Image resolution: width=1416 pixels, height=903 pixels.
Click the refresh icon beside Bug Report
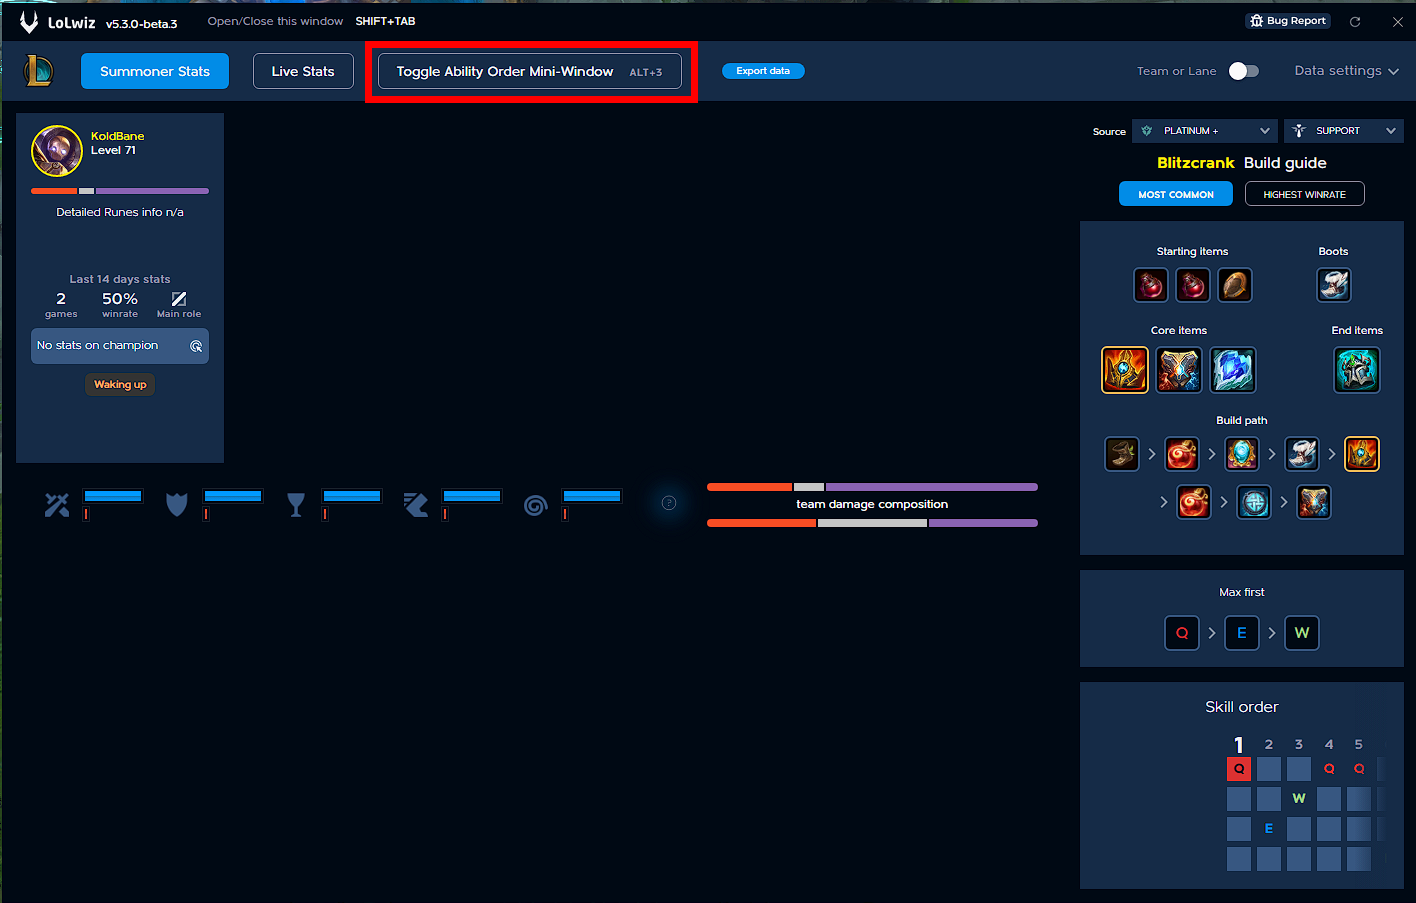[x=1355, y=21]
